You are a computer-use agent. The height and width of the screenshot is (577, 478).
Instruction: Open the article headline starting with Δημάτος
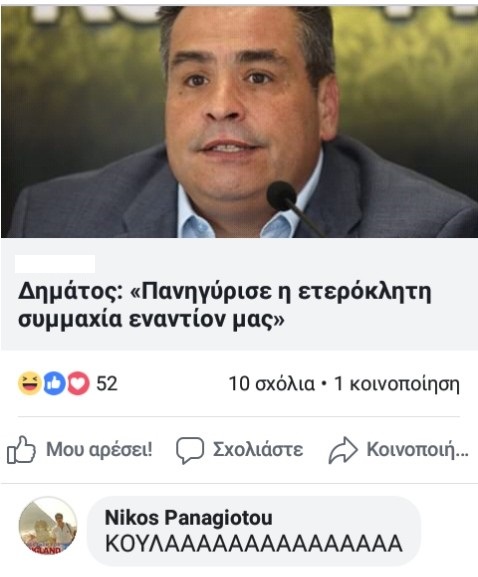pos(224,305)
